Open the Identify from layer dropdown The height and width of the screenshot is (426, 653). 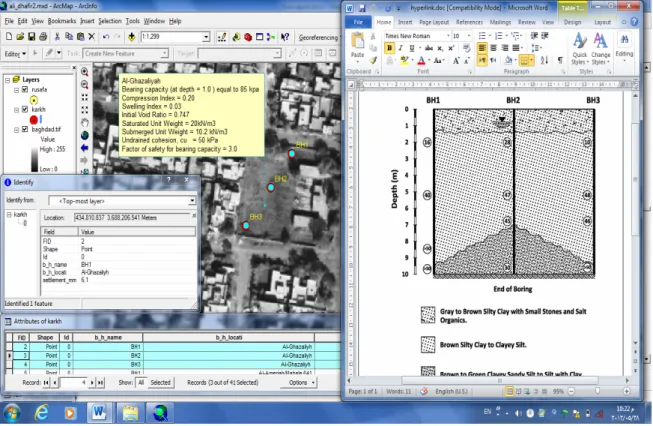192,201
